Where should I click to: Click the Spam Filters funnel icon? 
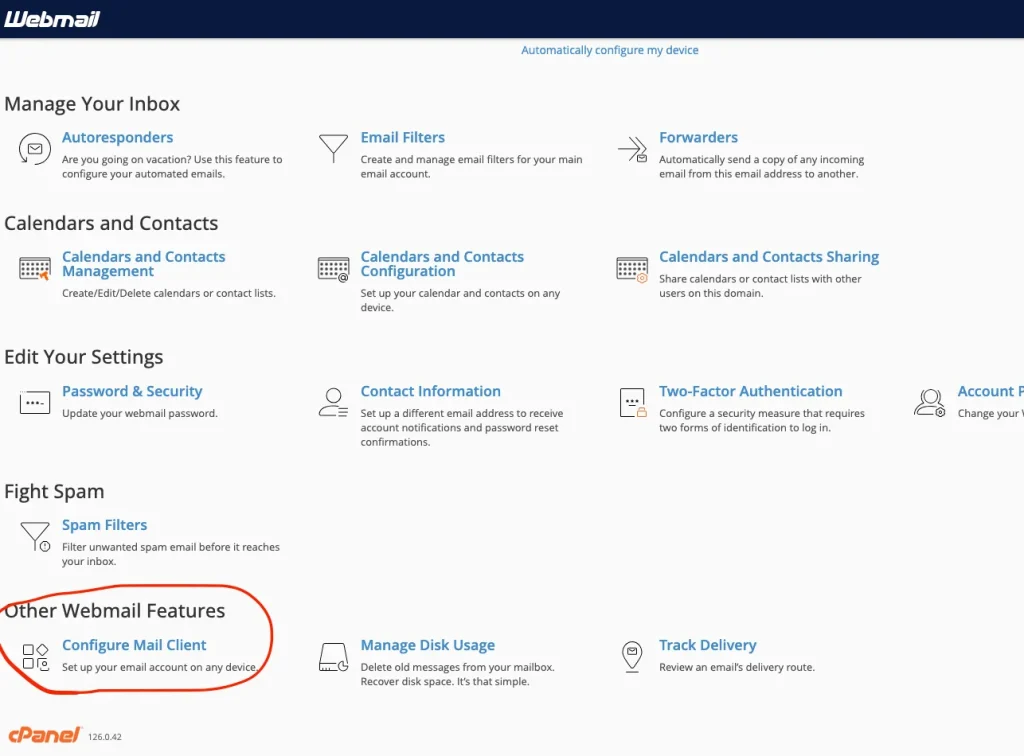coord(35,537)
